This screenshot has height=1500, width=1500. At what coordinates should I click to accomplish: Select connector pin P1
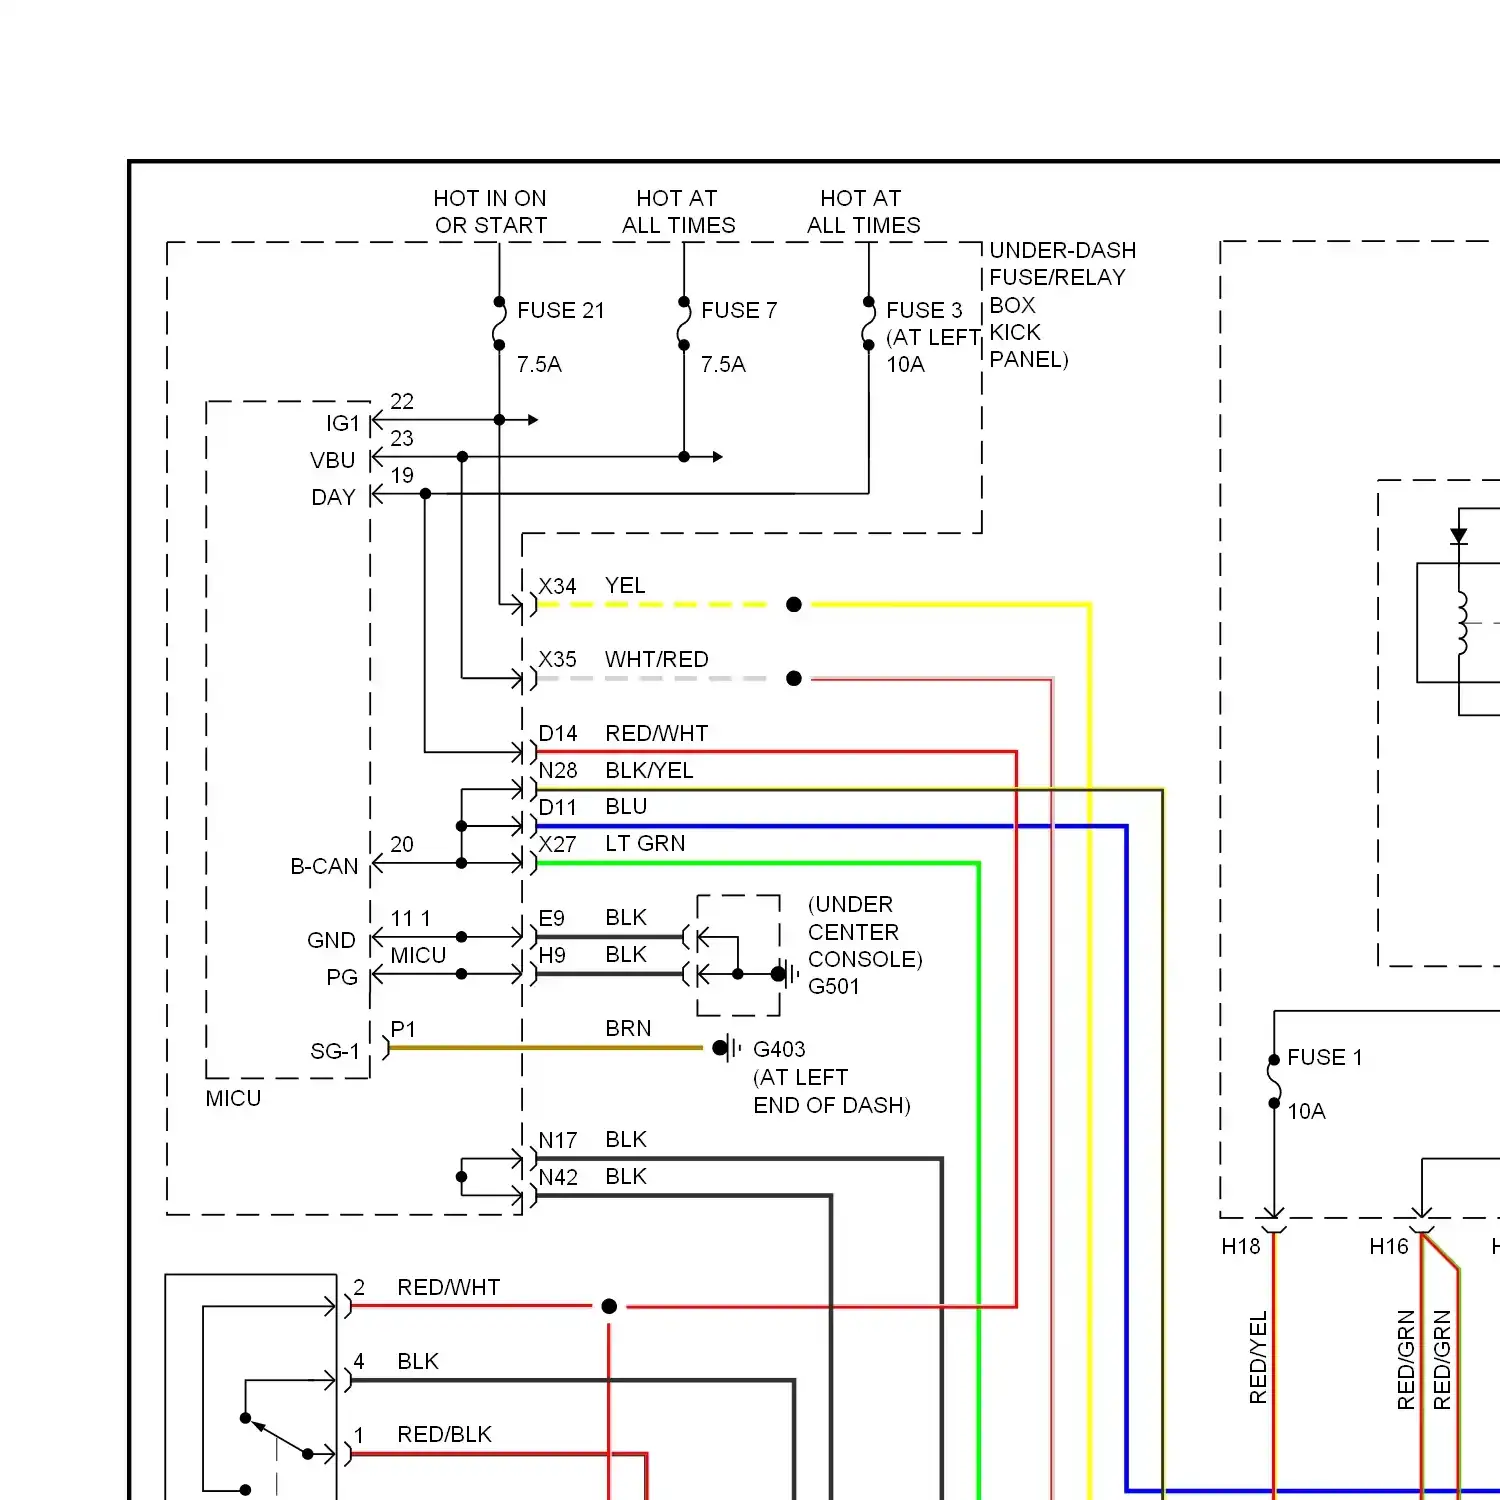click(403, 1030)
